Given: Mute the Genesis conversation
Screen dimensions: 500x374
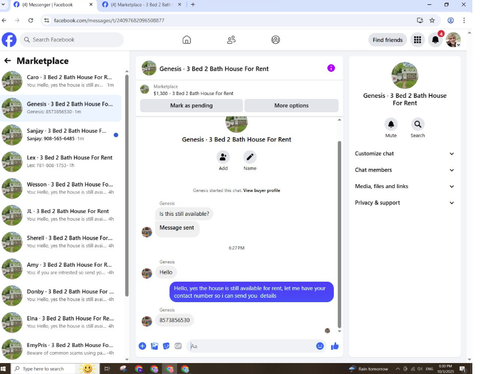Looking at the screenshot, I should pos(391,124).
